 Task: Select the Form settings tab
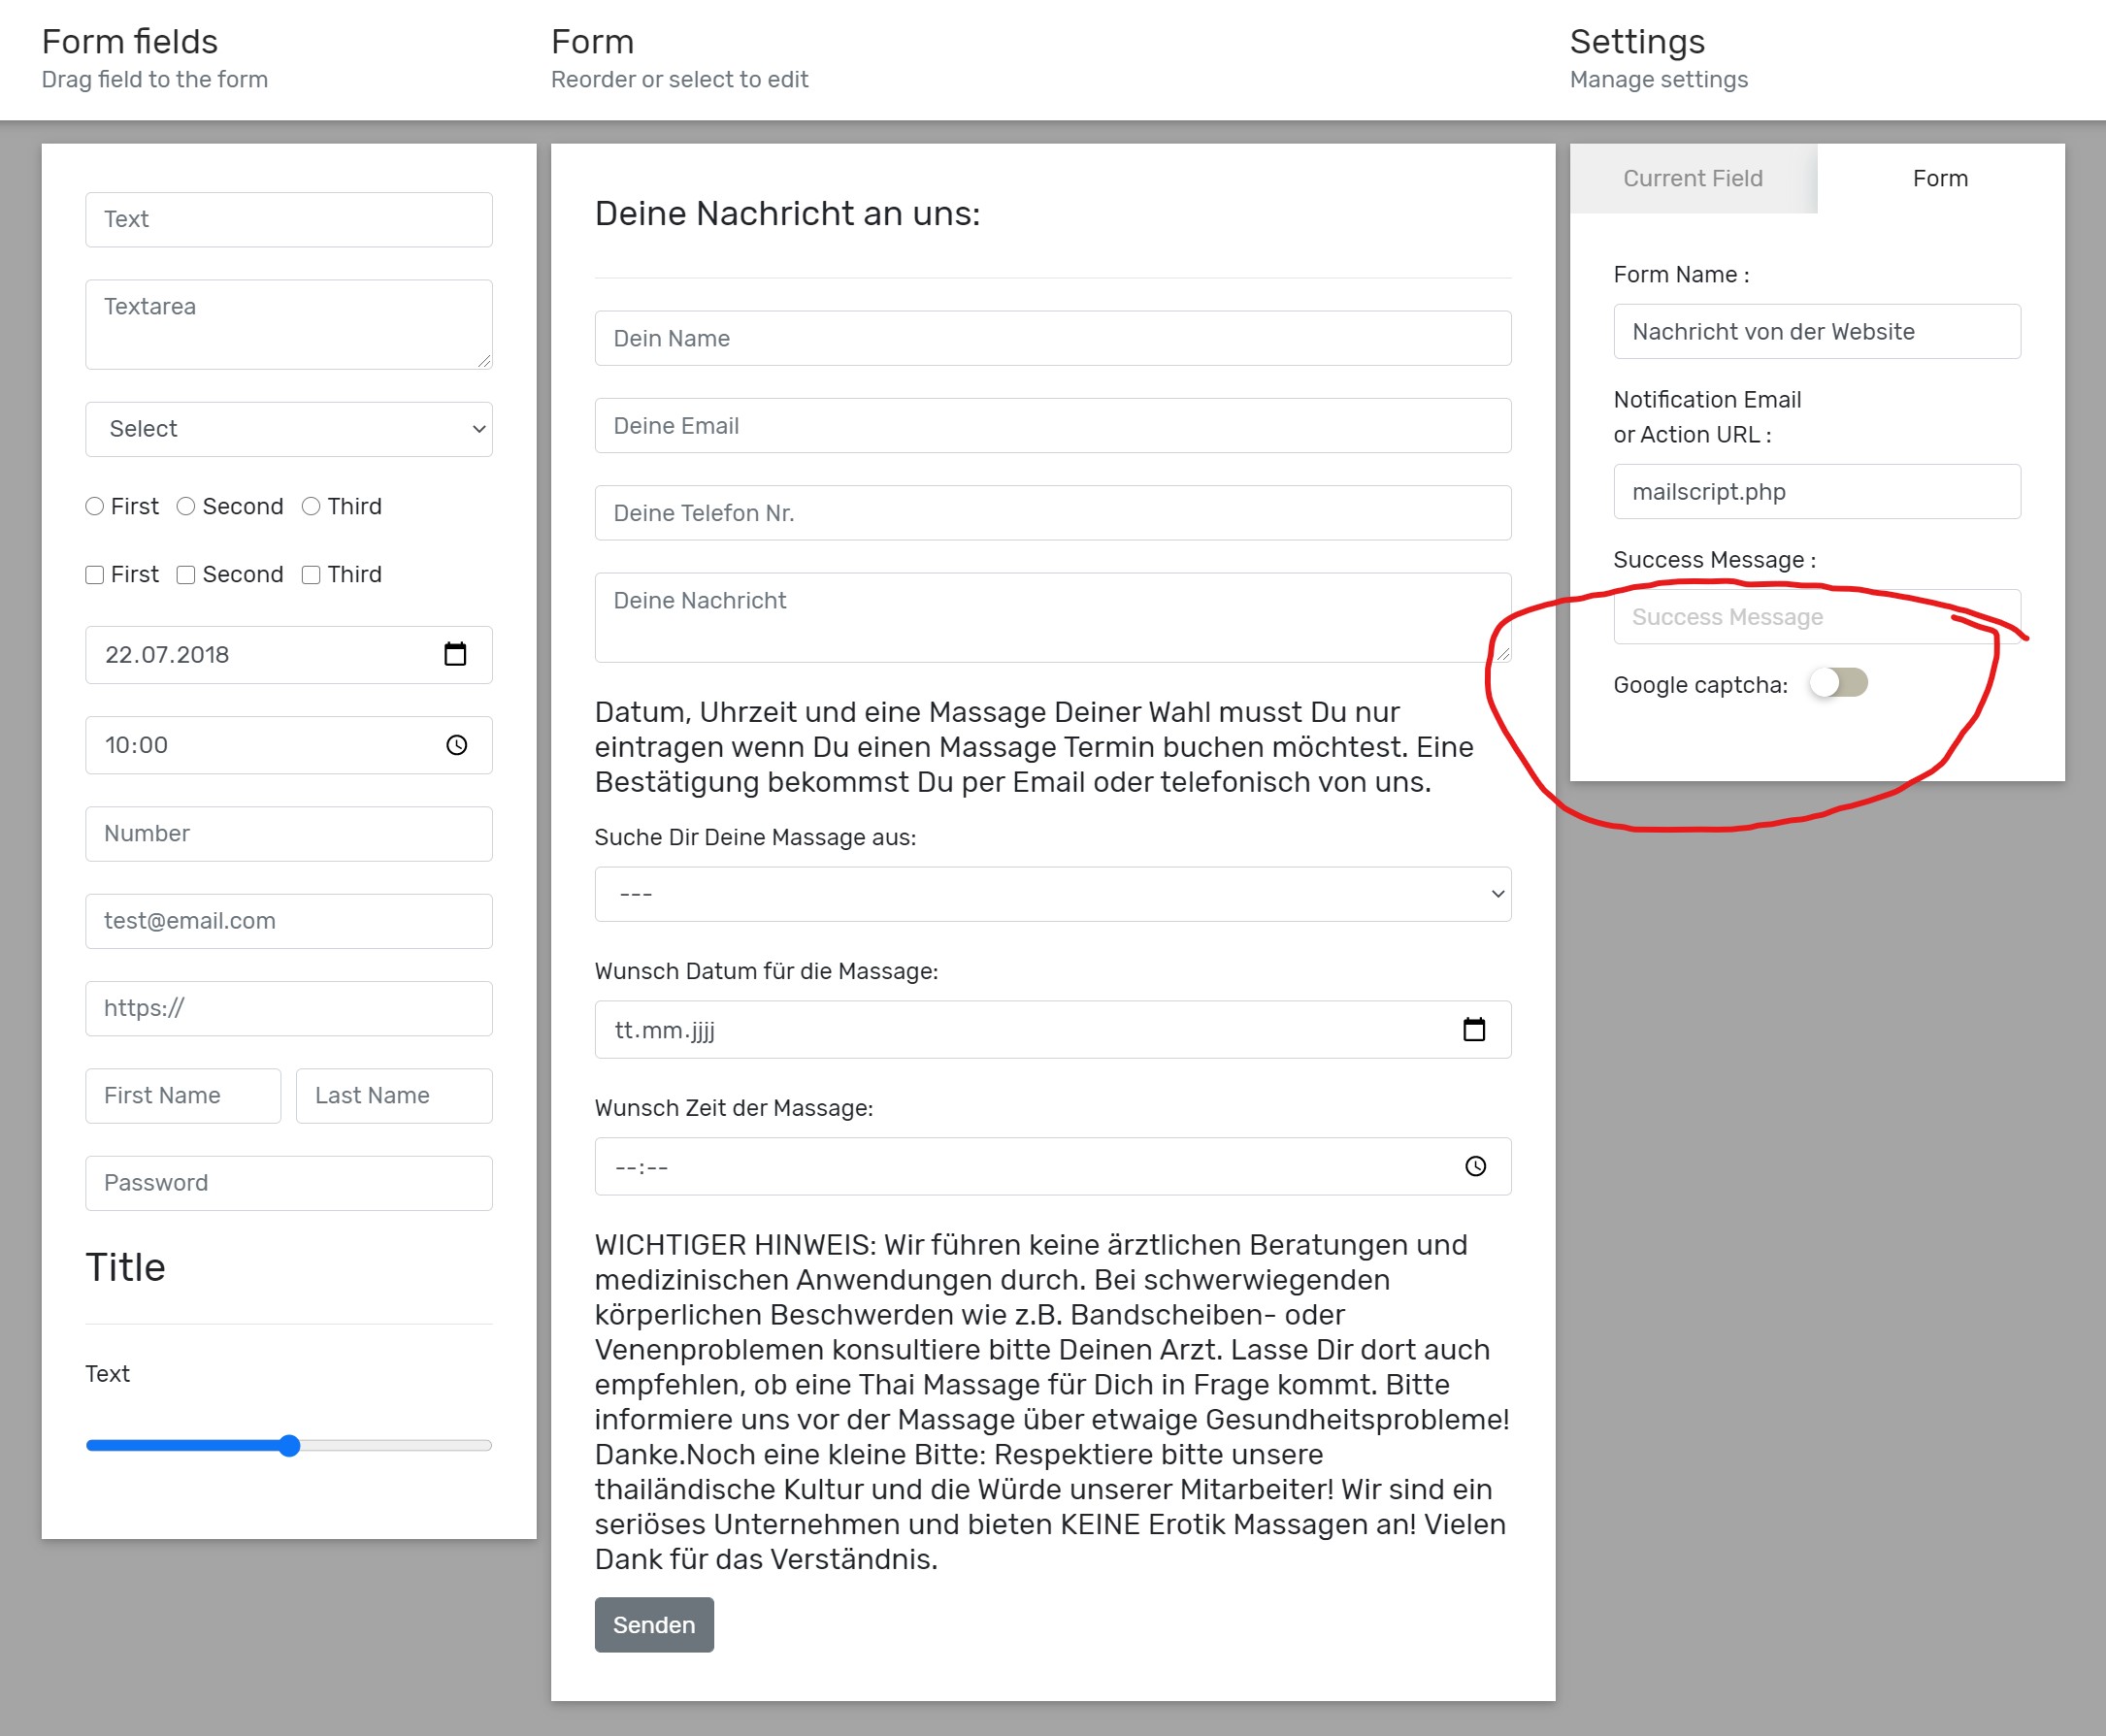[x=1939, y=178]
